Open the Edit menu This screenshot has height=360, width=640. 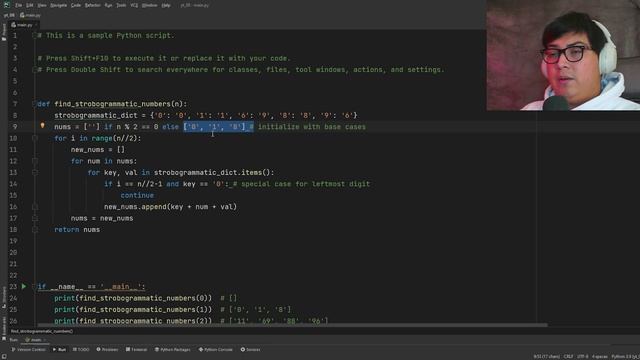[x=30, y=5]
